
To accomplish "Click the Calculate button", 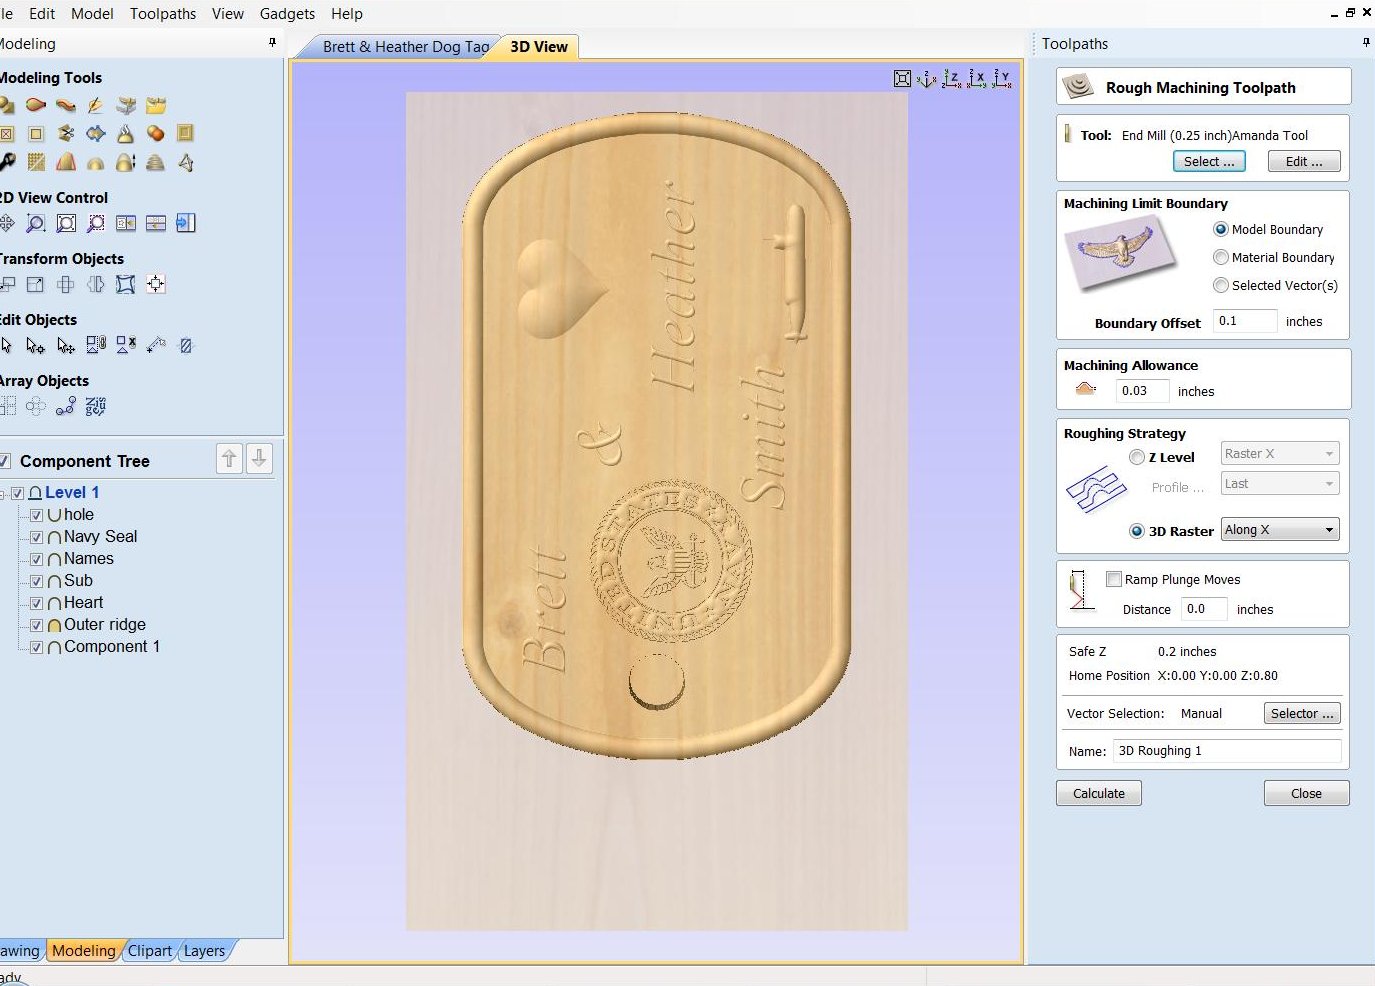I will pos(1099,793).
